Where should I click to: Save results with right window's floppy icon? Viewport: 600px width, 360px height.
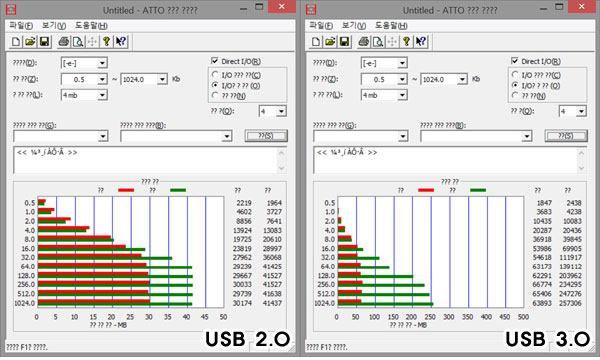tap(344, 42)
